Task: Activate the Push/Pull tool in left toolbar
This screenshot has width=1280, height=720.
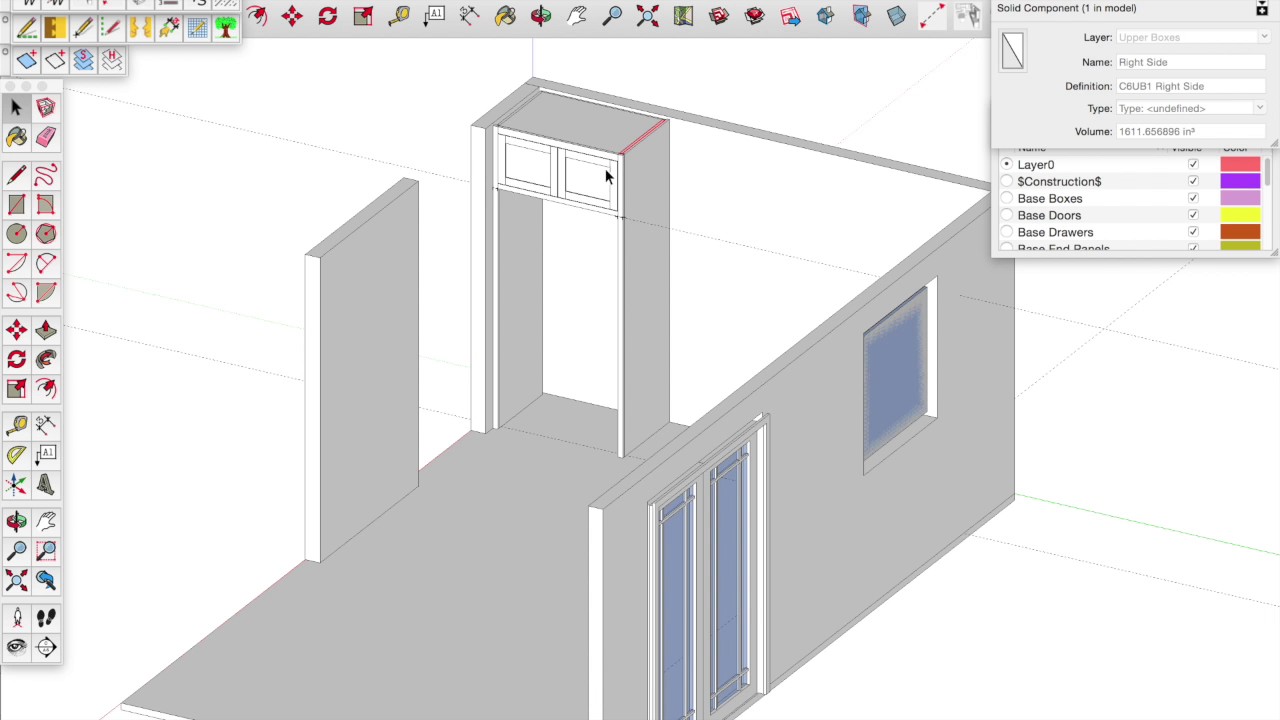Action: (46, 330)
